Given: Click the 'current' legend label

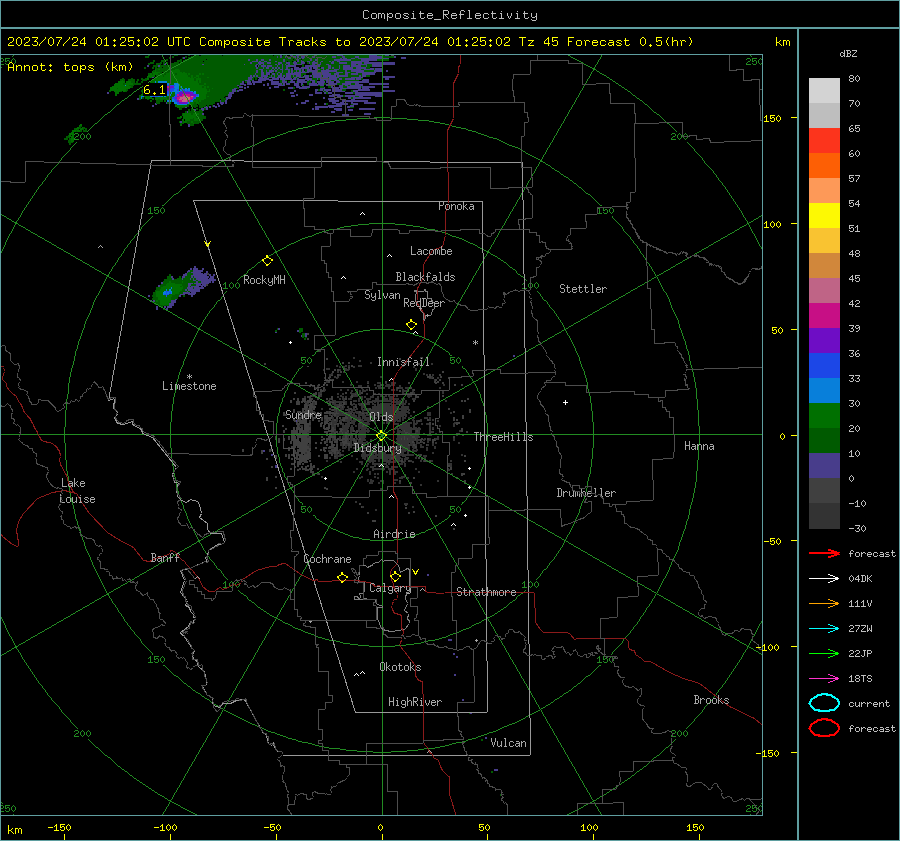Looking at the screenshot, I should pyautogui.click(x=869, y=703).
